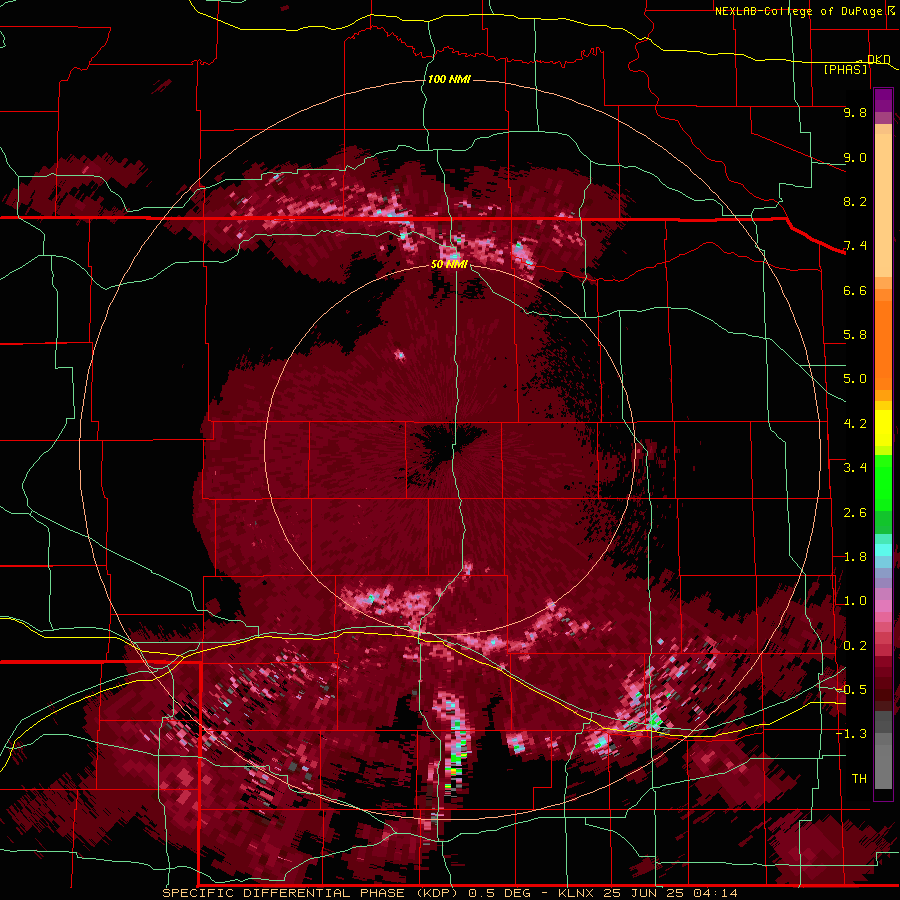Click the 4.2 legend value
The height and width of the screenshot is (900, 900).
pos(855,424)
